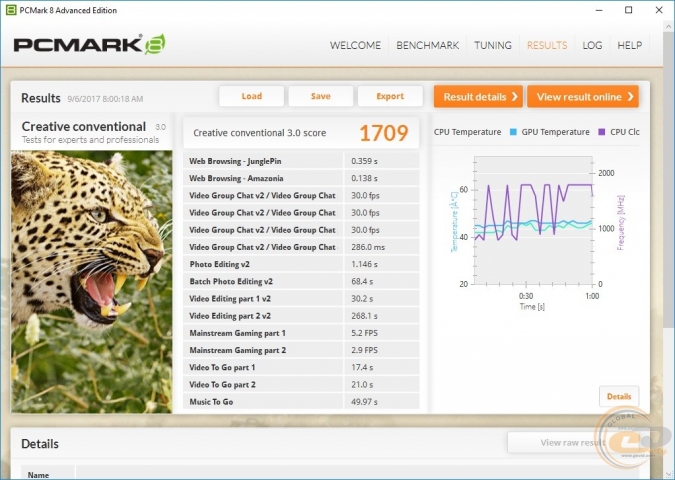The height and width of the screenshot is (480, 675).
Task: Click the Save results button
Action: [321, 96]
